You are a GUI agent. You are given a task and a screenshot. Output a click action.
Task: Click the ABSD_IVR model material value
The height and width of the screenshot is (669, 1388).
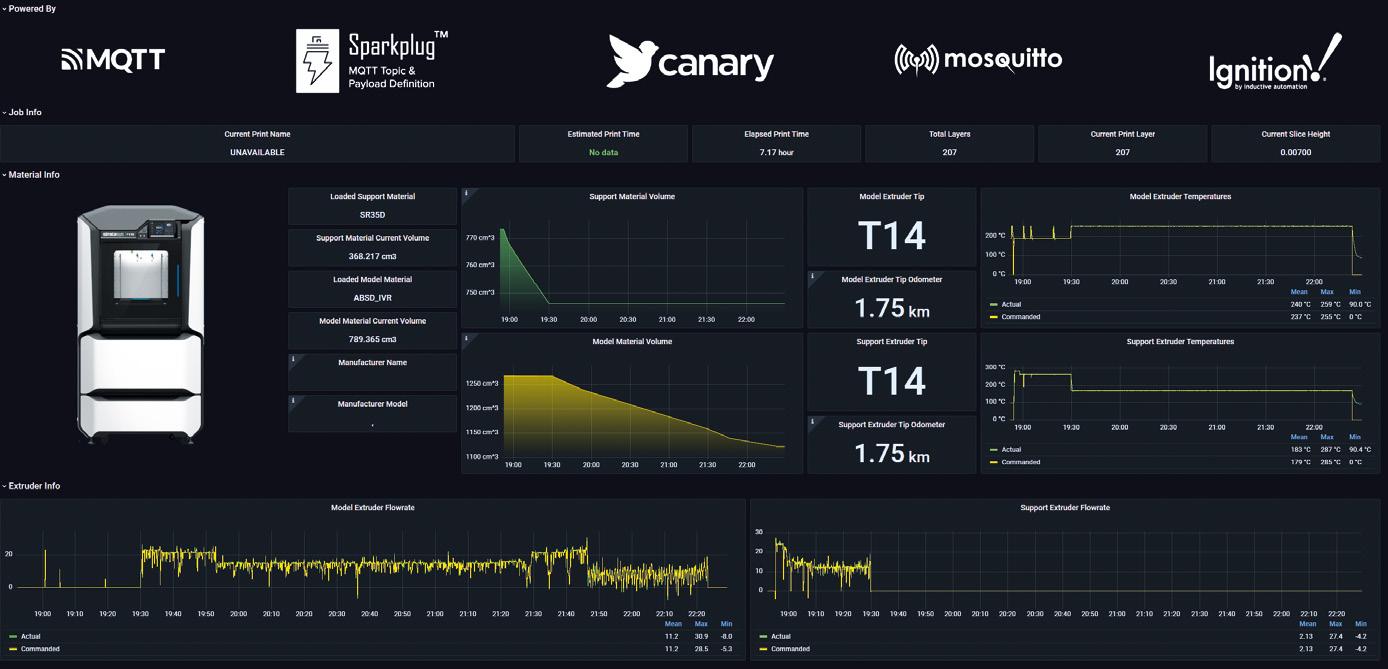pyautogui.click(x=372, y=298)
